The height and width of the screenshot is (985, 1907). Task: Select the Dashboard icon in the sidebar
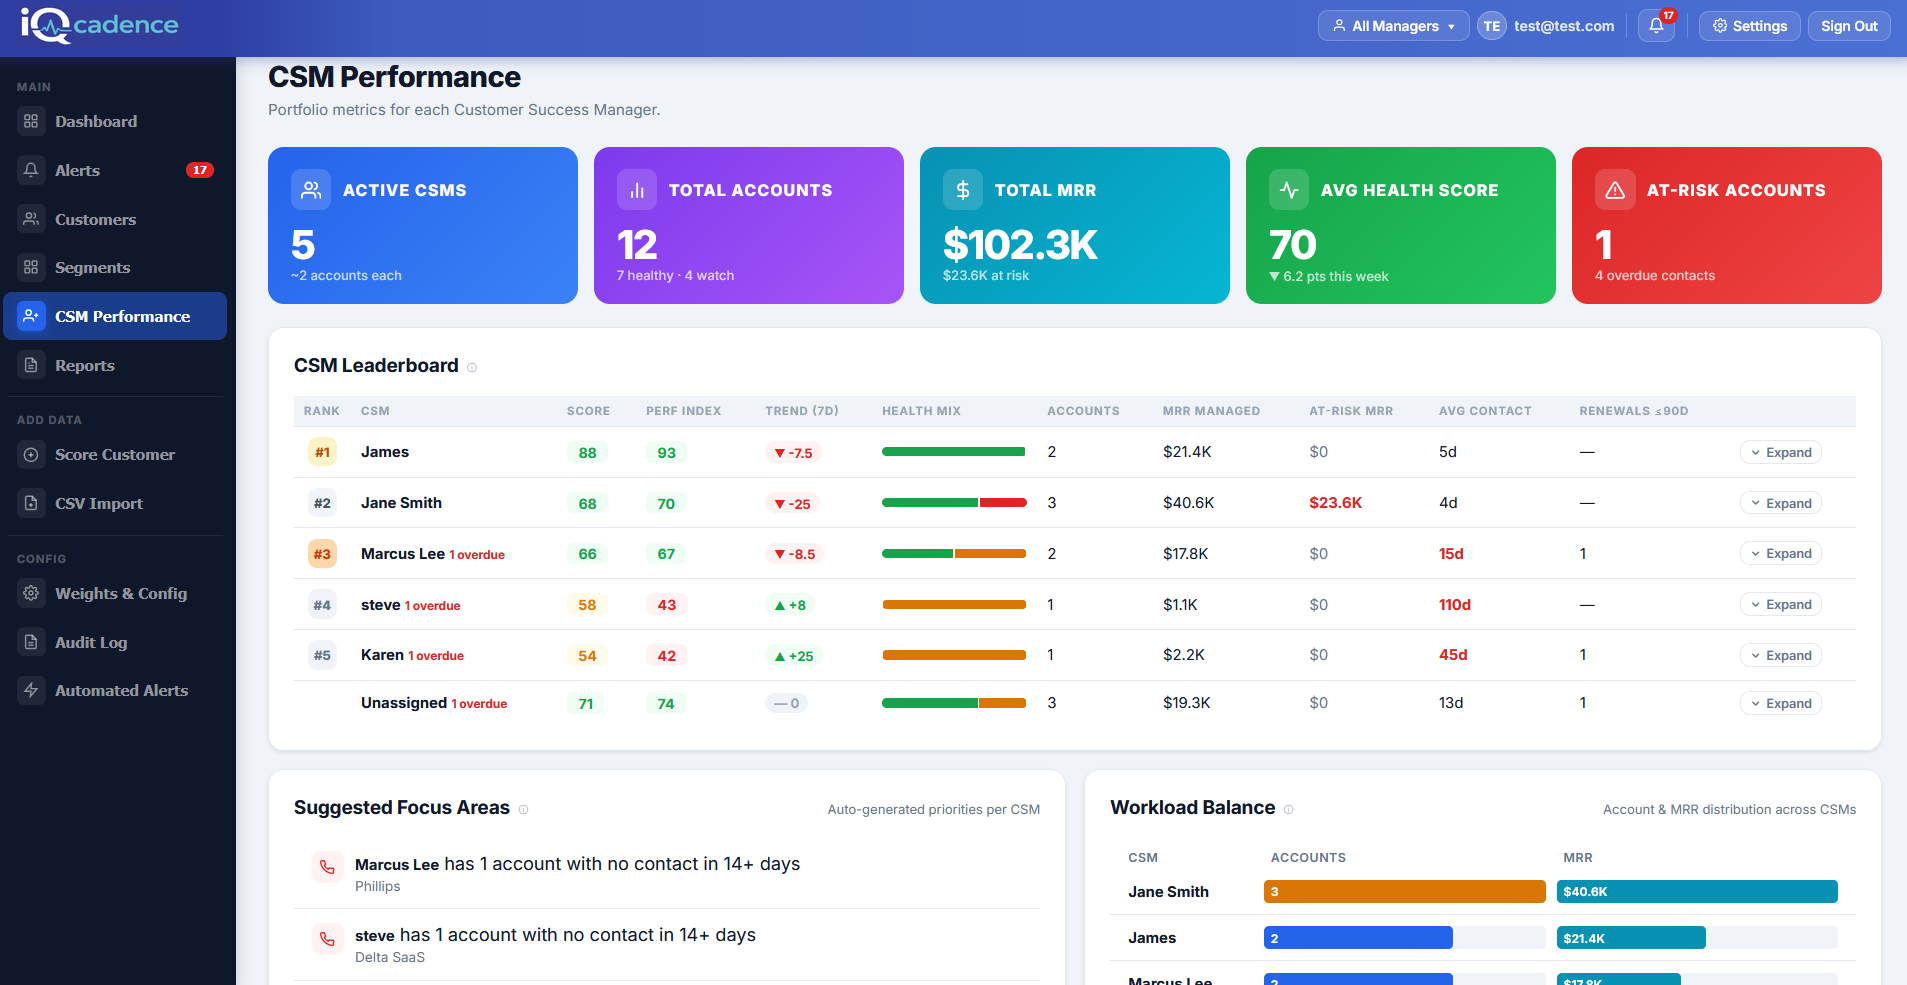coord(31,121)
